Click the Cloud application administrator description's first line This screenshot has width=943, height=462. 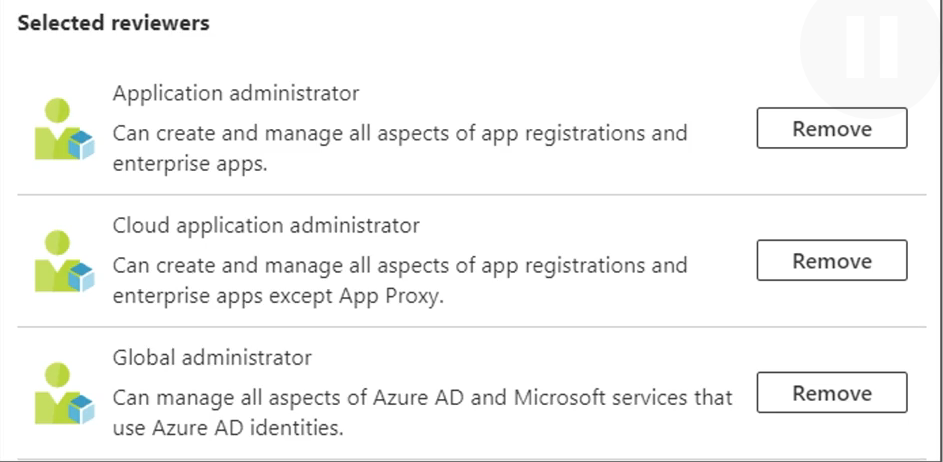click(399, 265)
